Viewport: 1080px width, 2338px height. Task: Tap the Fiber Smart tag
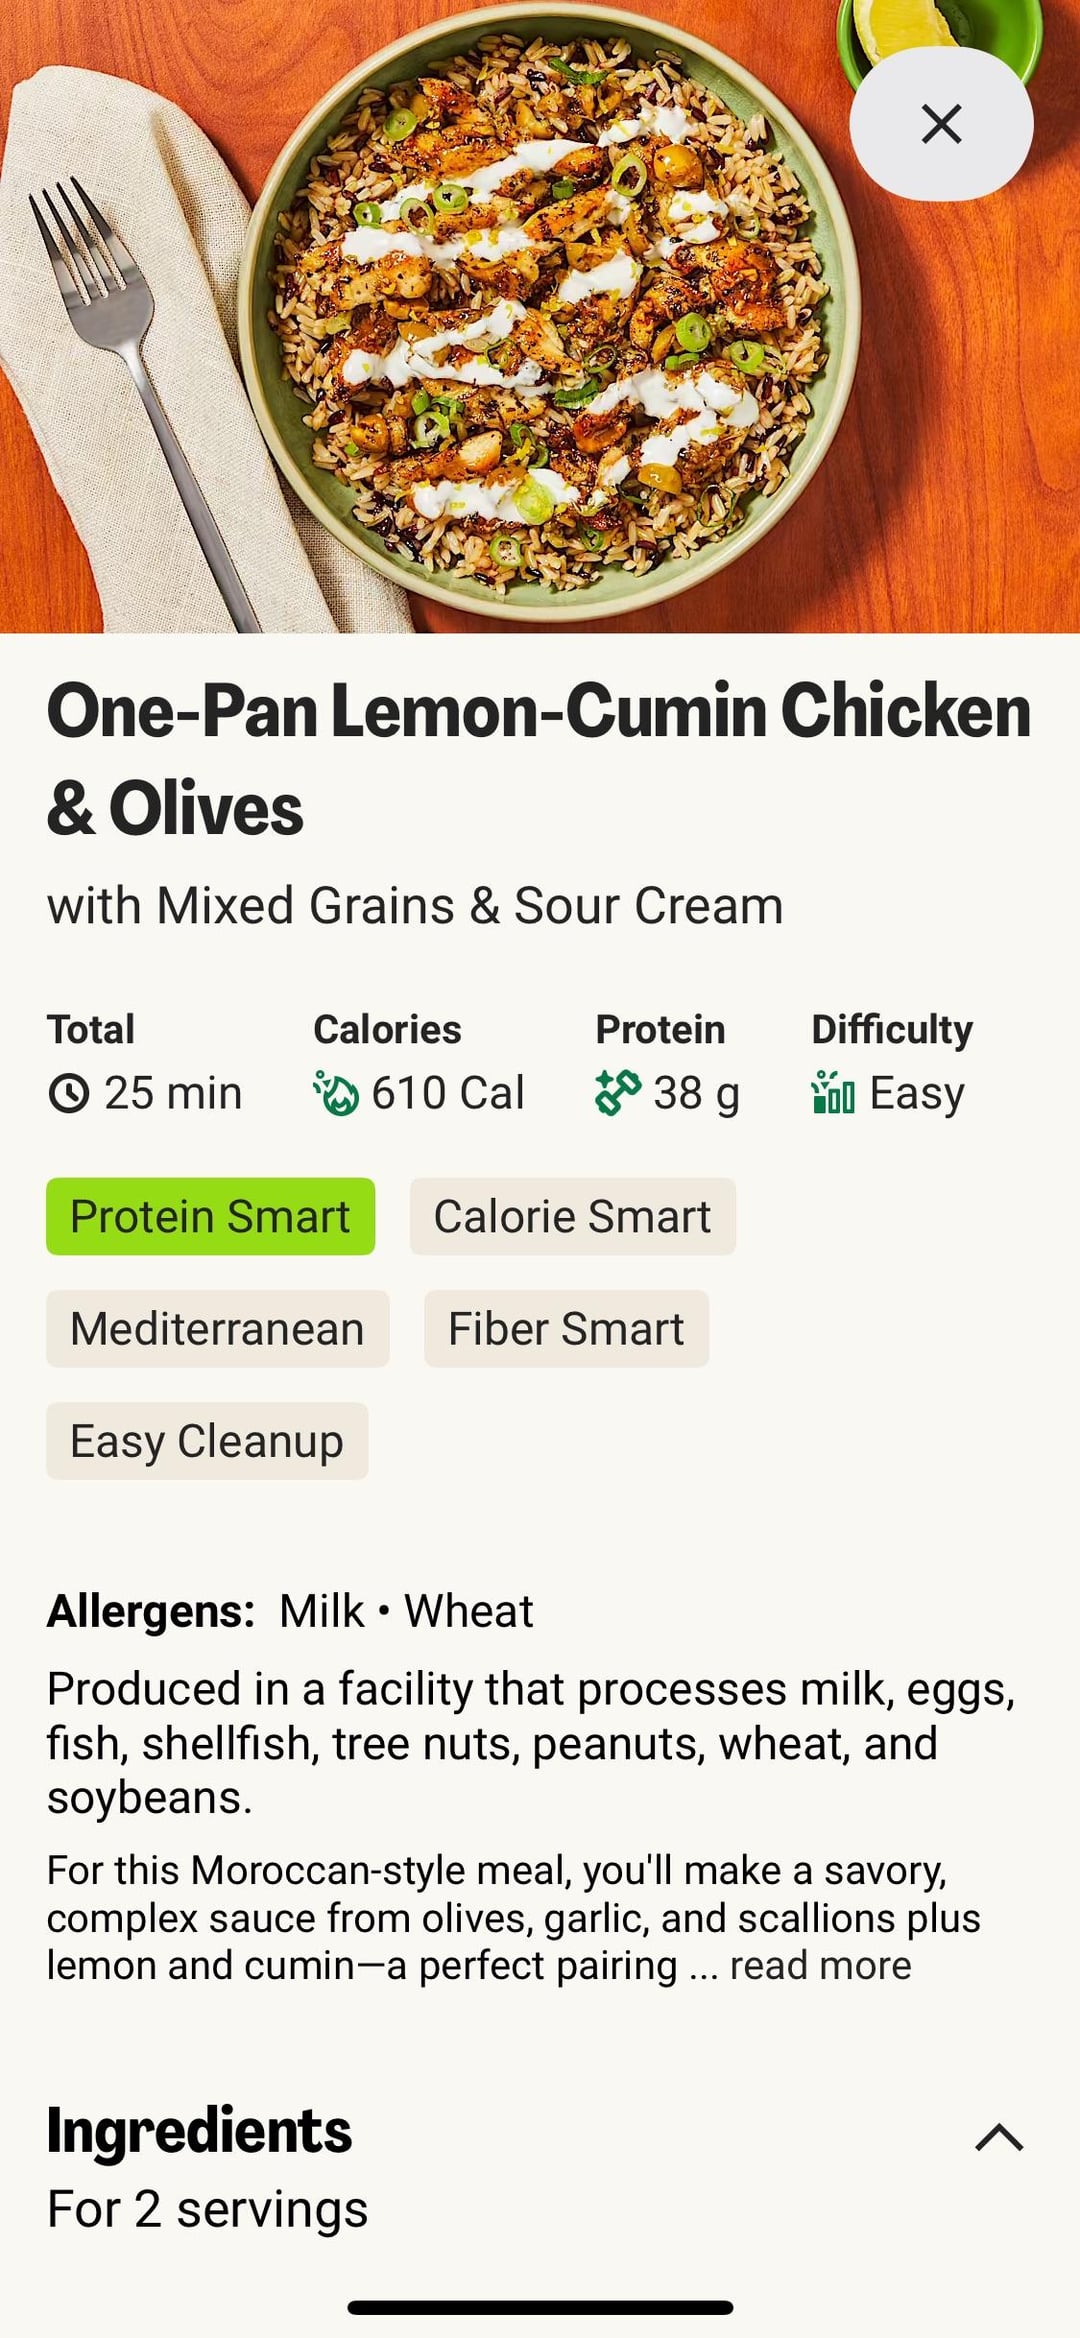(566, 1329)
